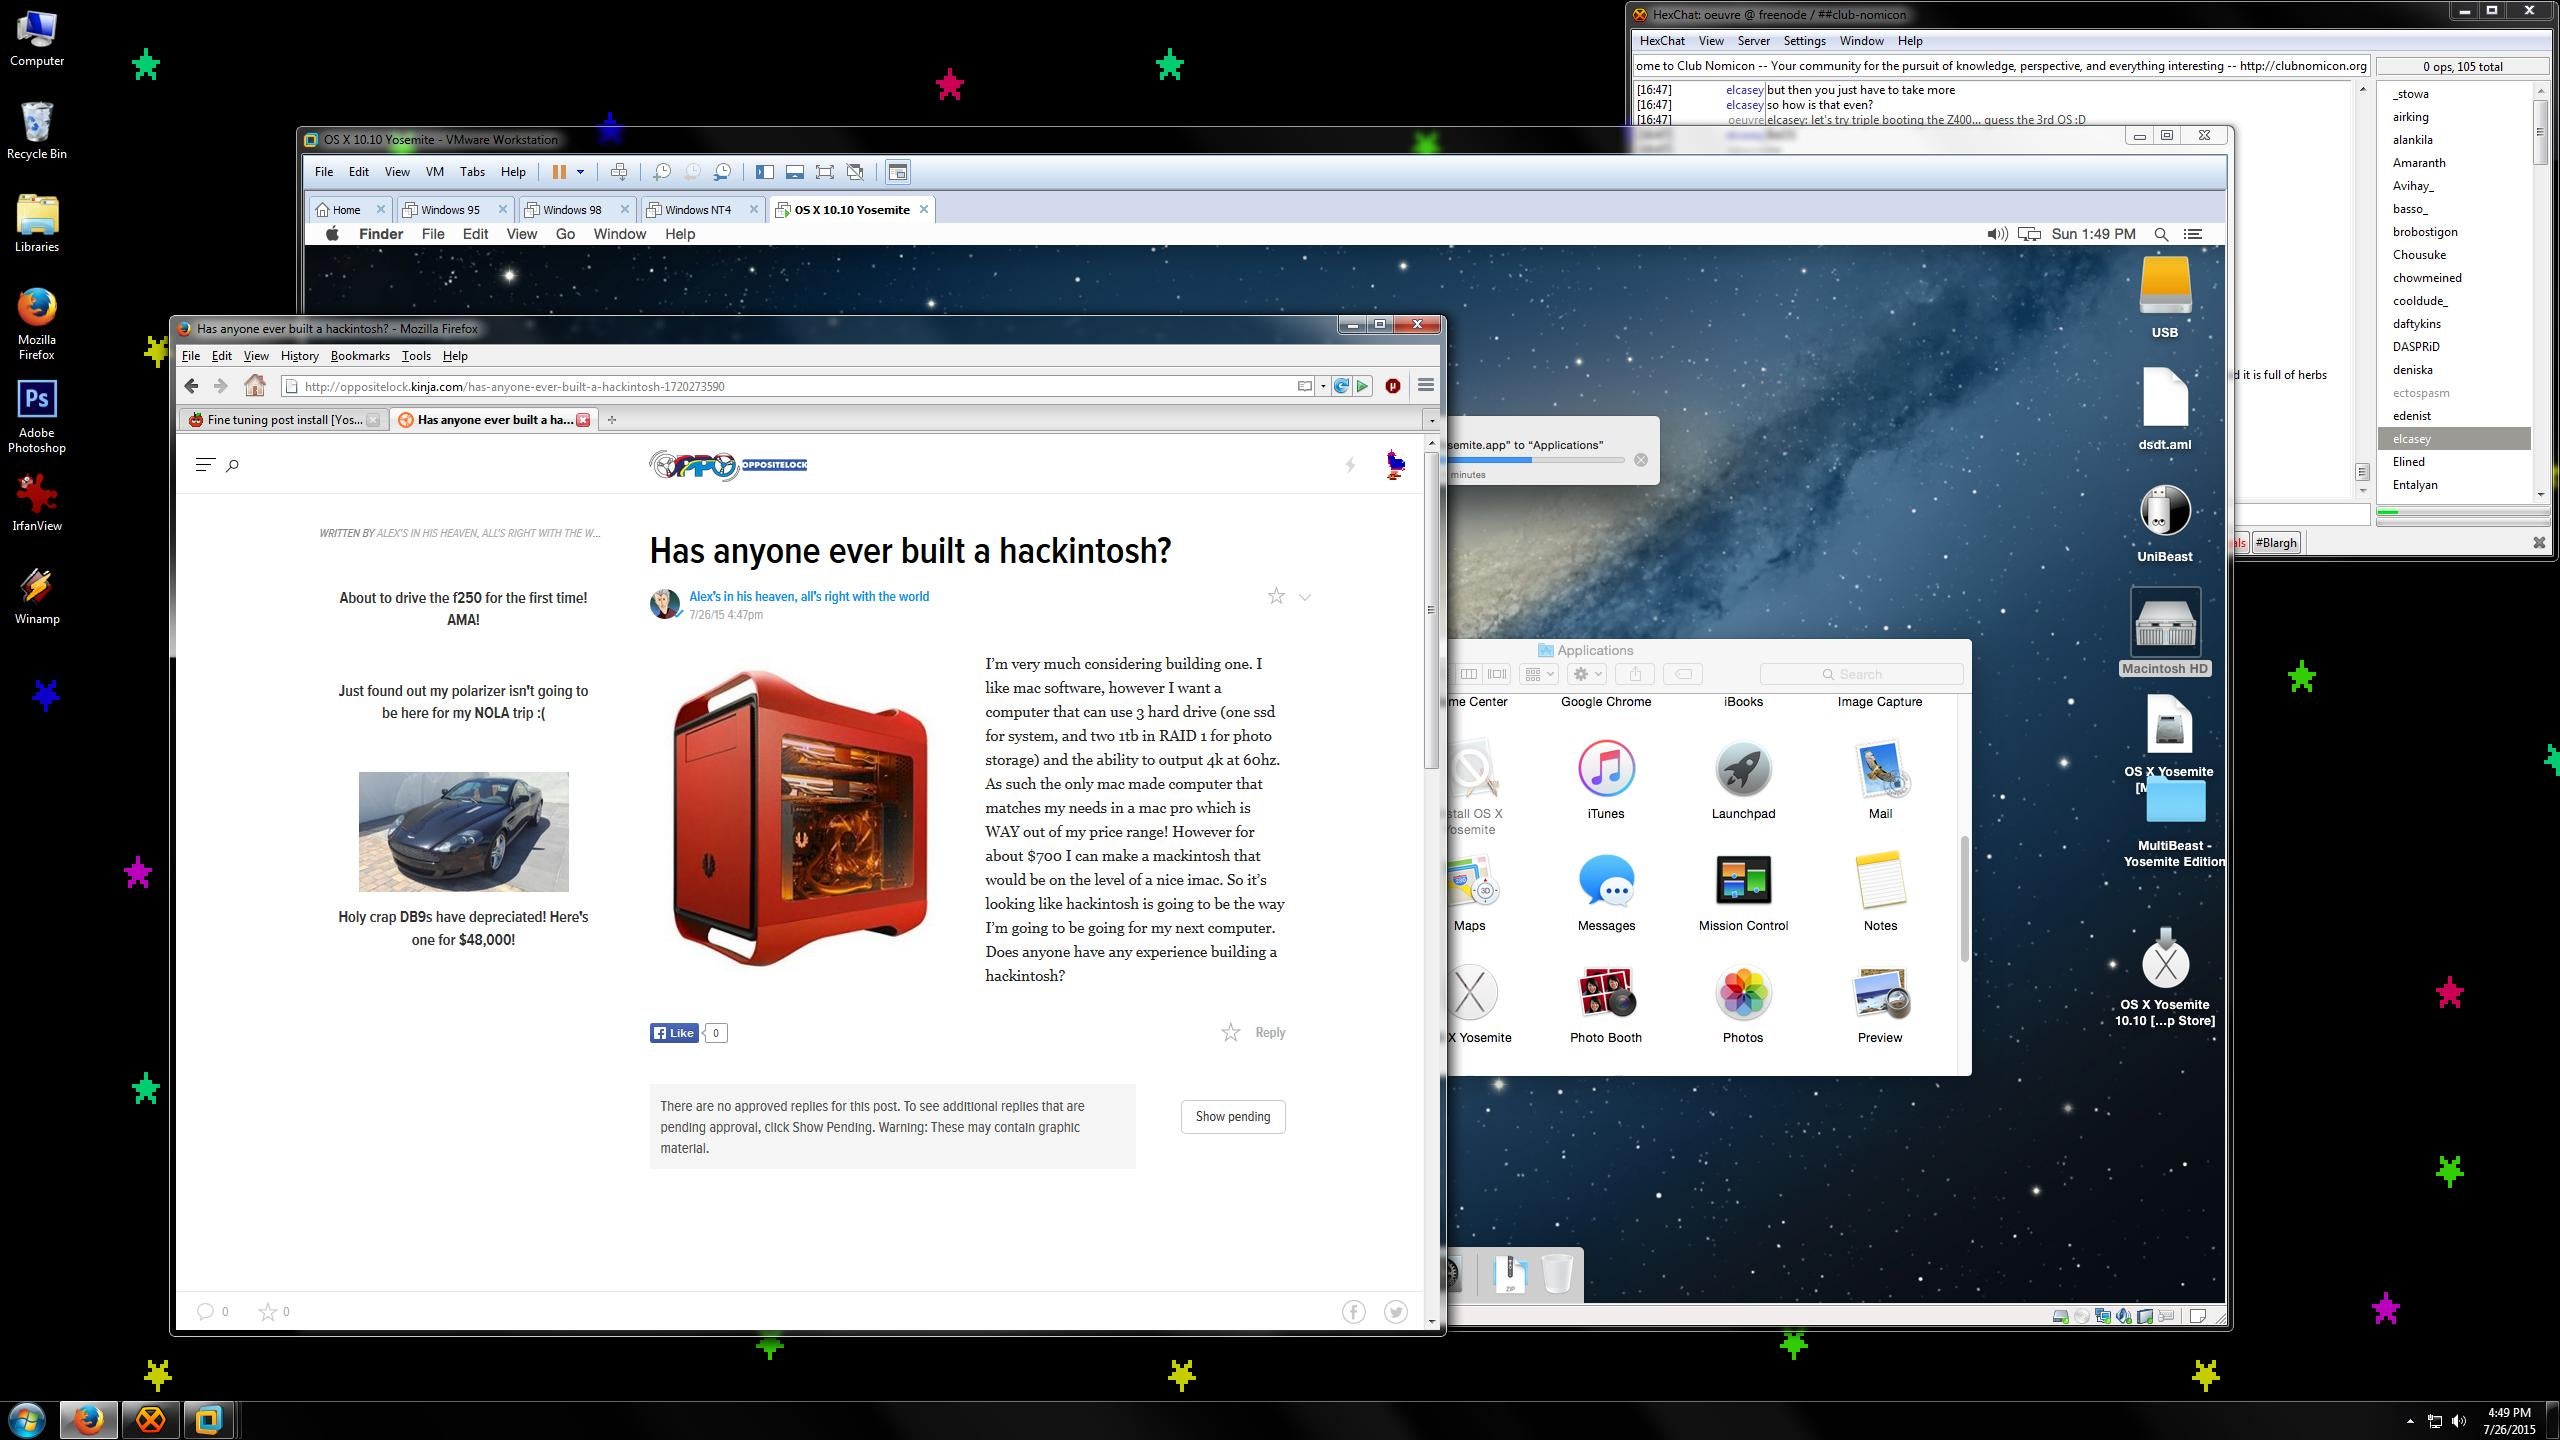This screenshot has width=2560, height=1440.
Task: Click the Facebook Like button
Action: click(674, 1033)
